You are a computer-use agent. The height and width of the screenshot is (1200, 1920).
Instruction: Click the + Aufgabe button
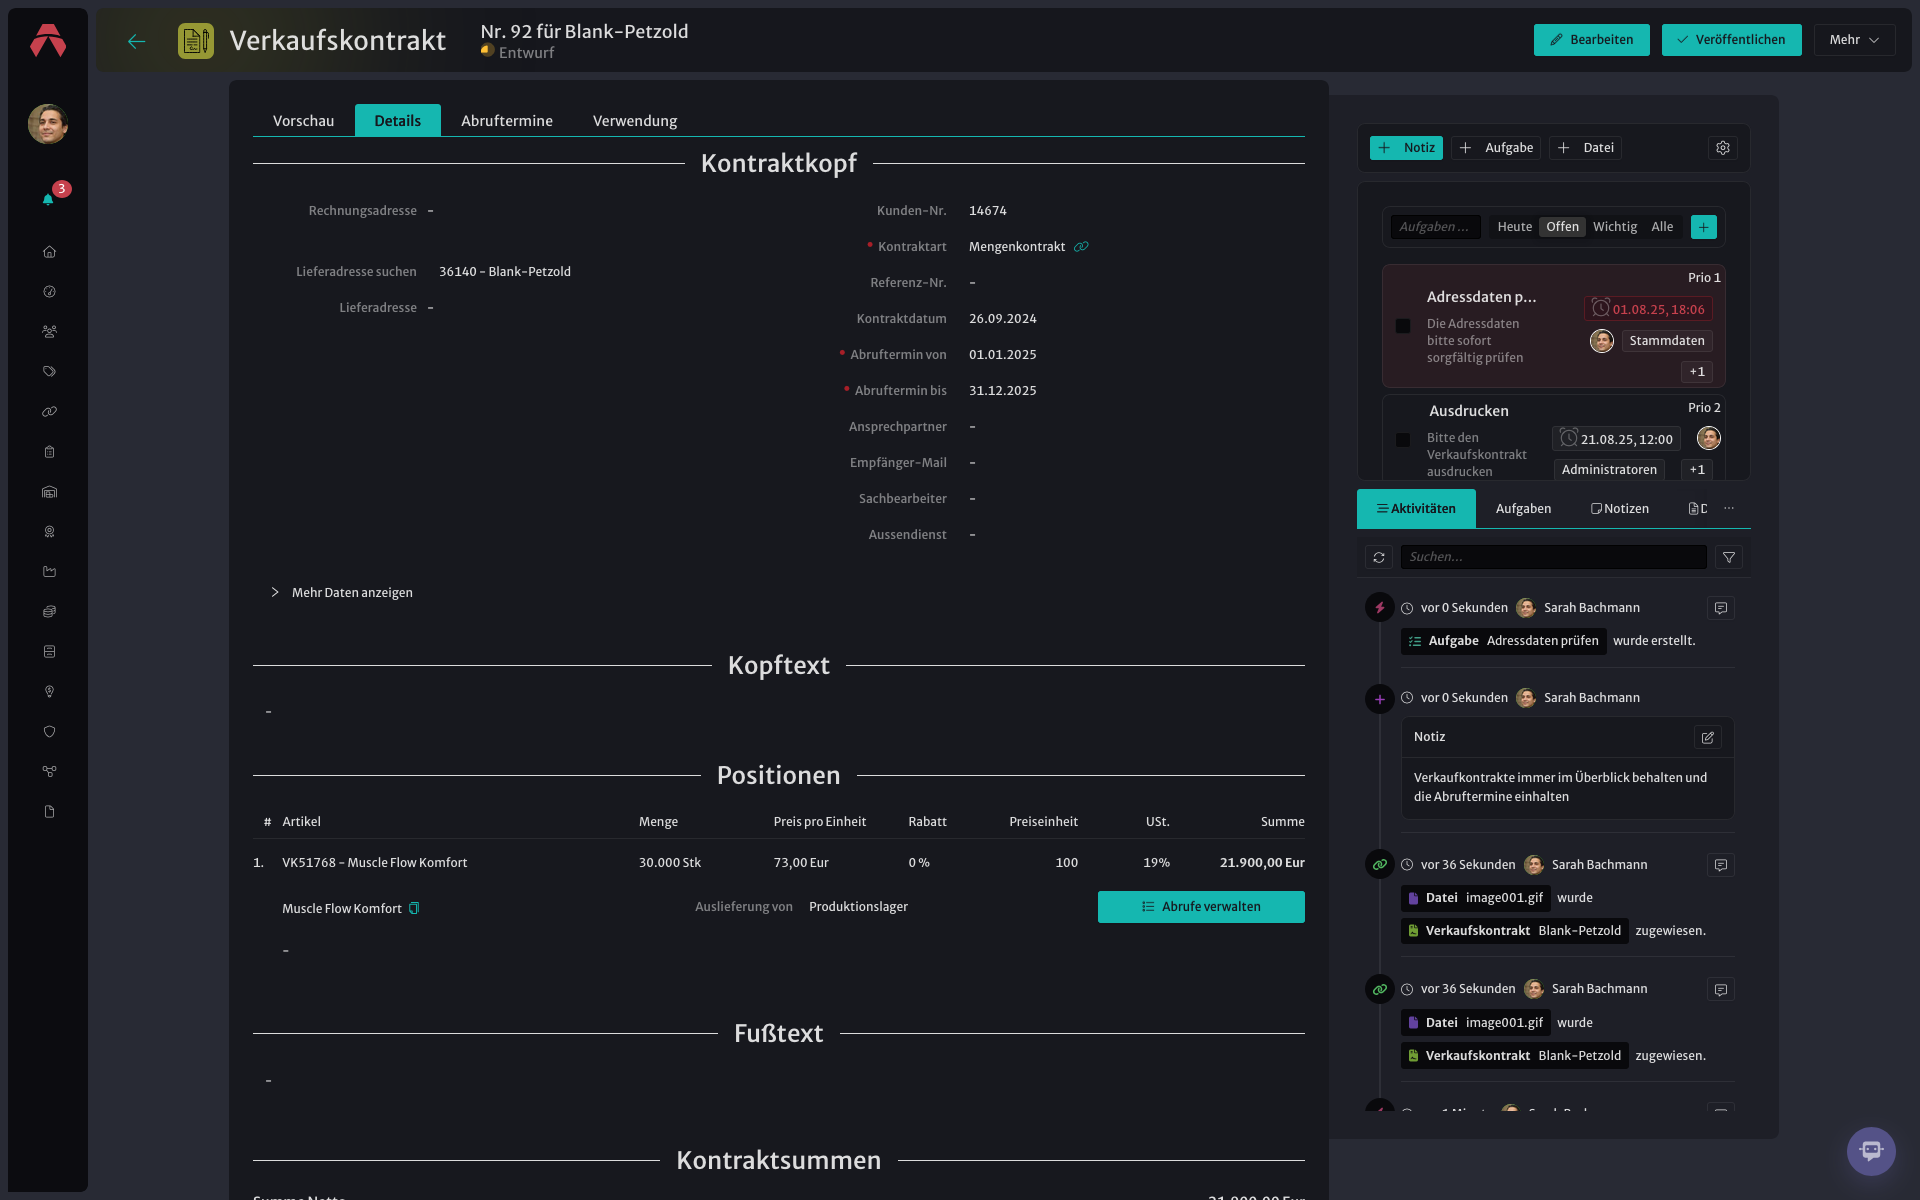[x=1495, y=148]
